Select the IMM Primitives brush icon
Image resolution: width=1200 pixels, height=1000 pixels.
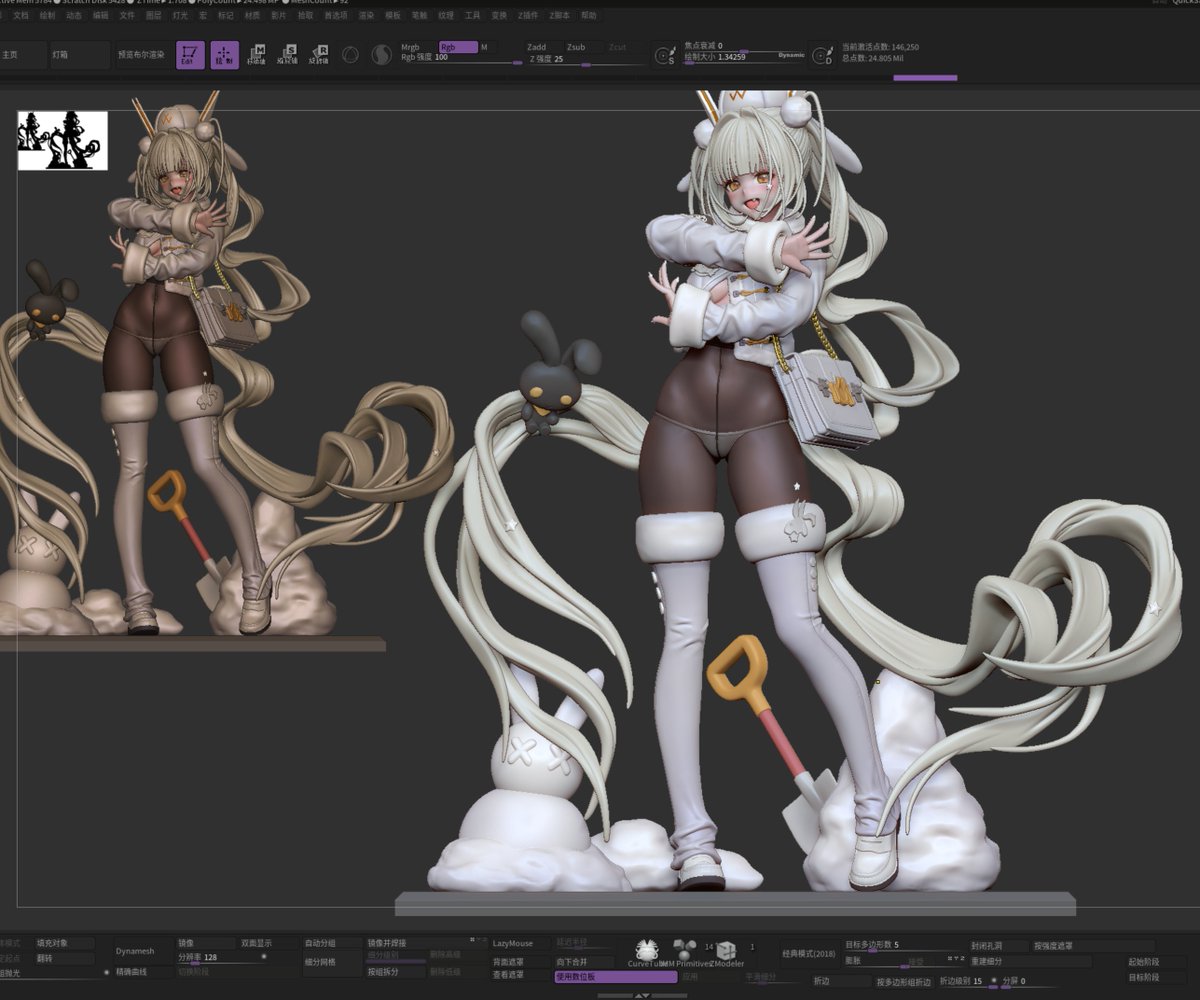tap(685, 953)
